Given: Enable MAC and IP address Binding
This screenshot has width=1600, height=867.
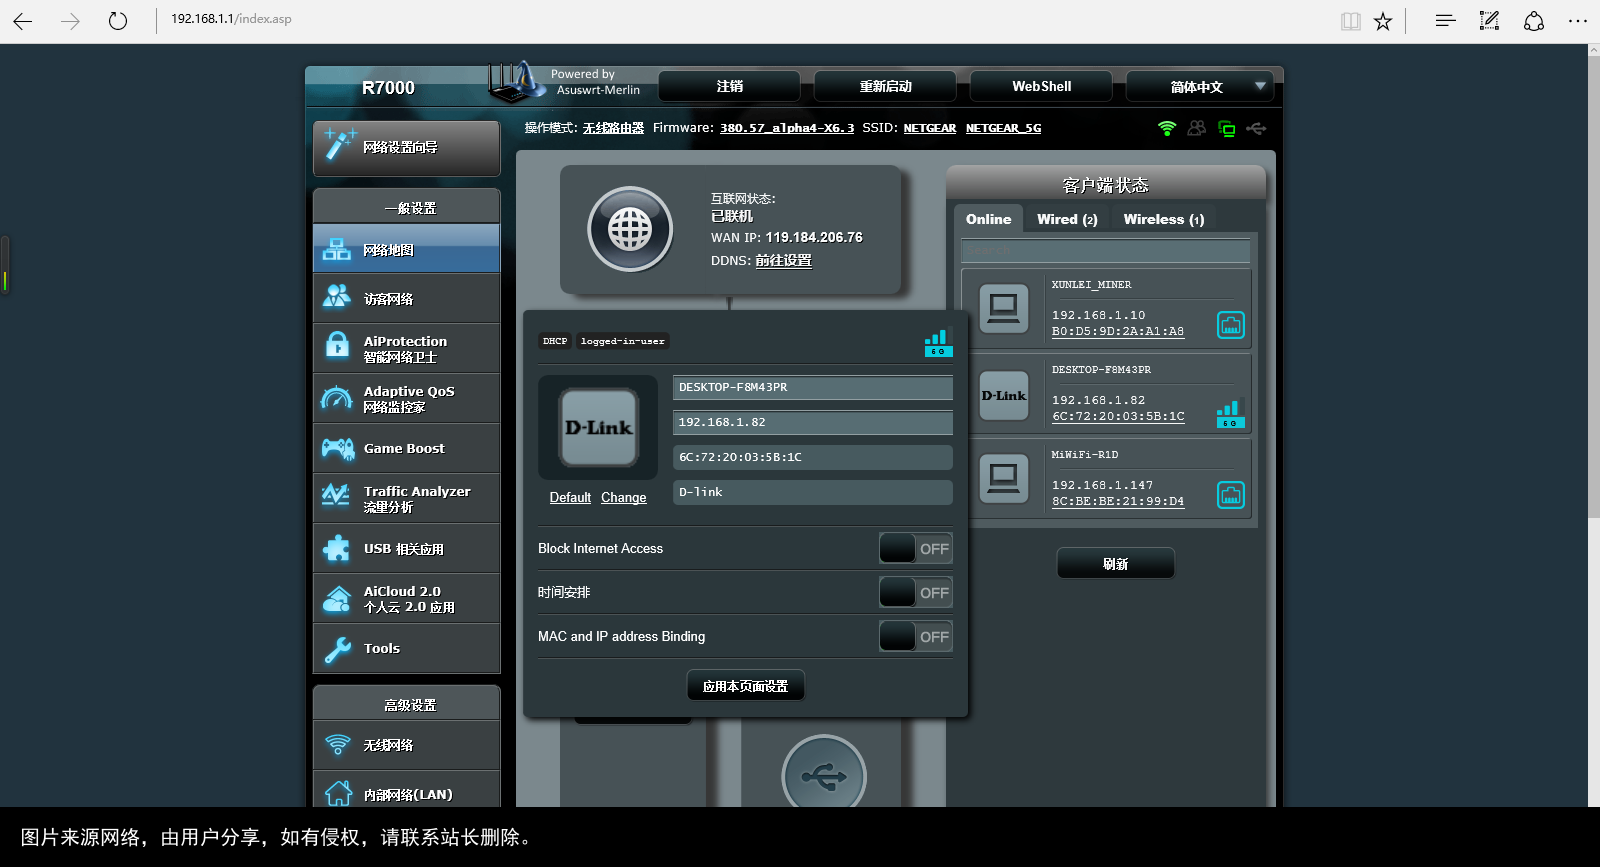Looking at the screenshot, I should pos(915,636).
